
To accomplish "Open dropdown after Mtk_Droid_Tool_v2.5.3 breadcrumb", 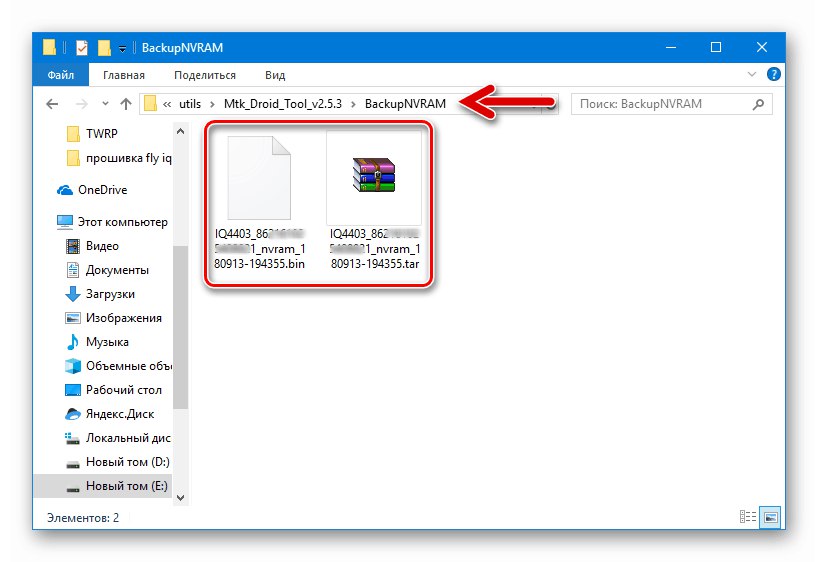I will pyautogui.click(x=353, y=104).
